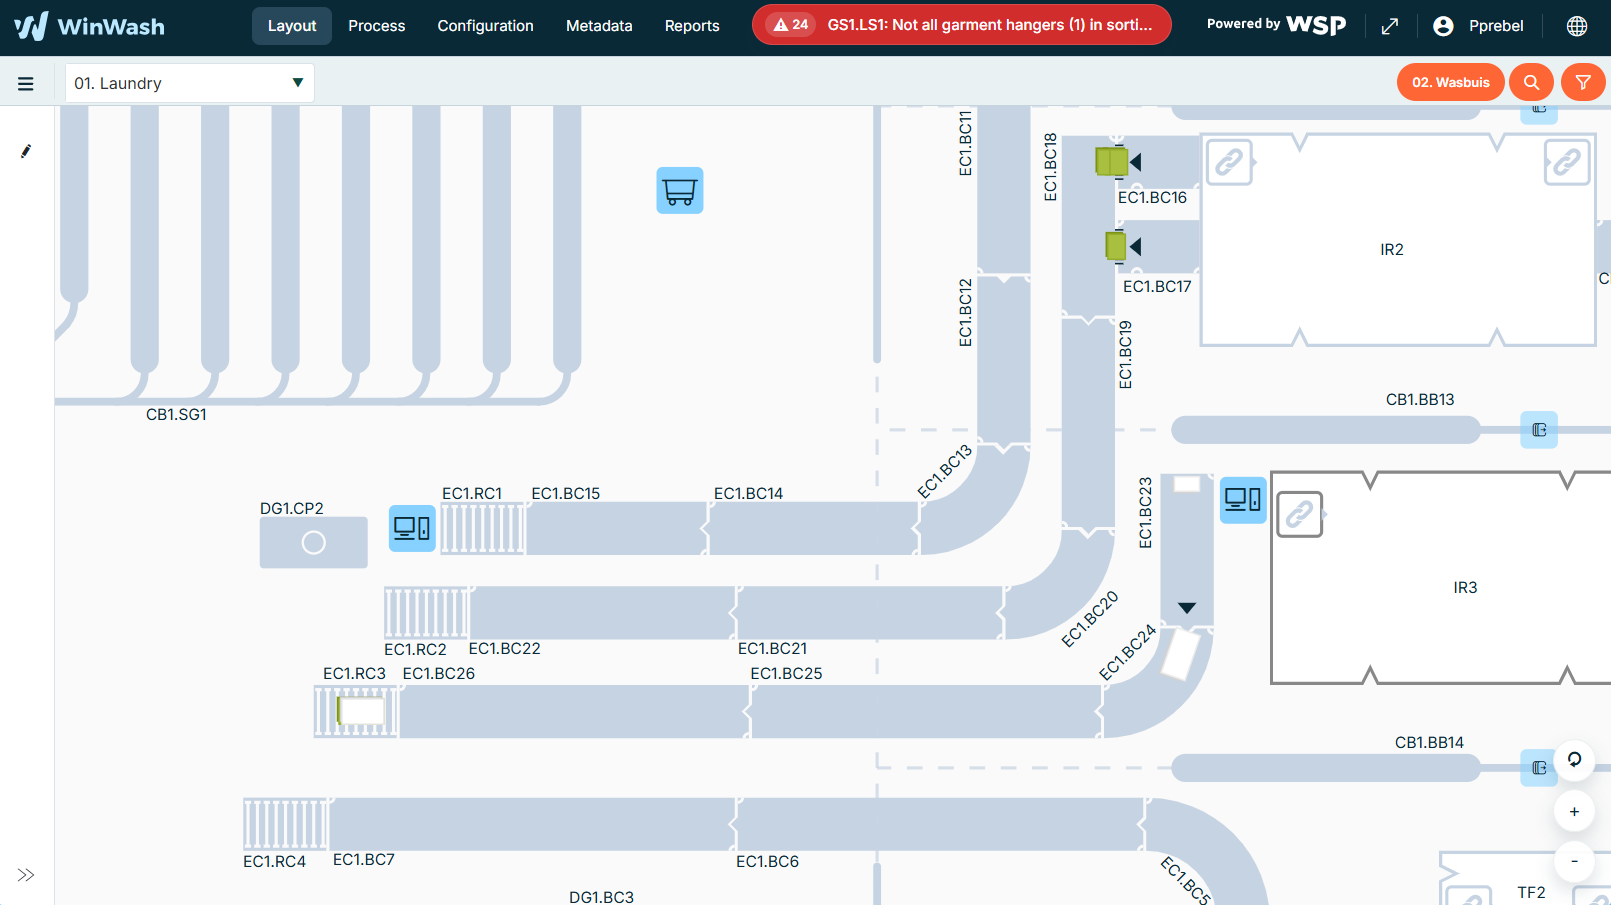
Task: Click the orange search button
Action: [1532, 83]
